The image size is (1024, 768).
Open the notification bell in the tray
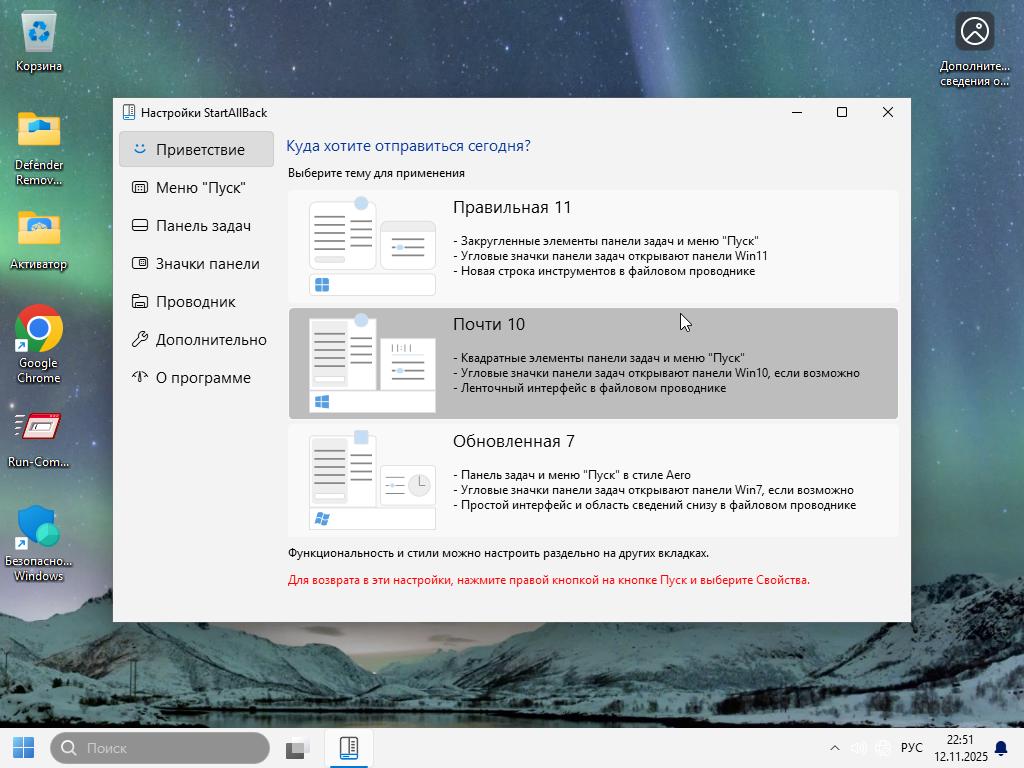pyautogui.click(x=1000, y=748)
